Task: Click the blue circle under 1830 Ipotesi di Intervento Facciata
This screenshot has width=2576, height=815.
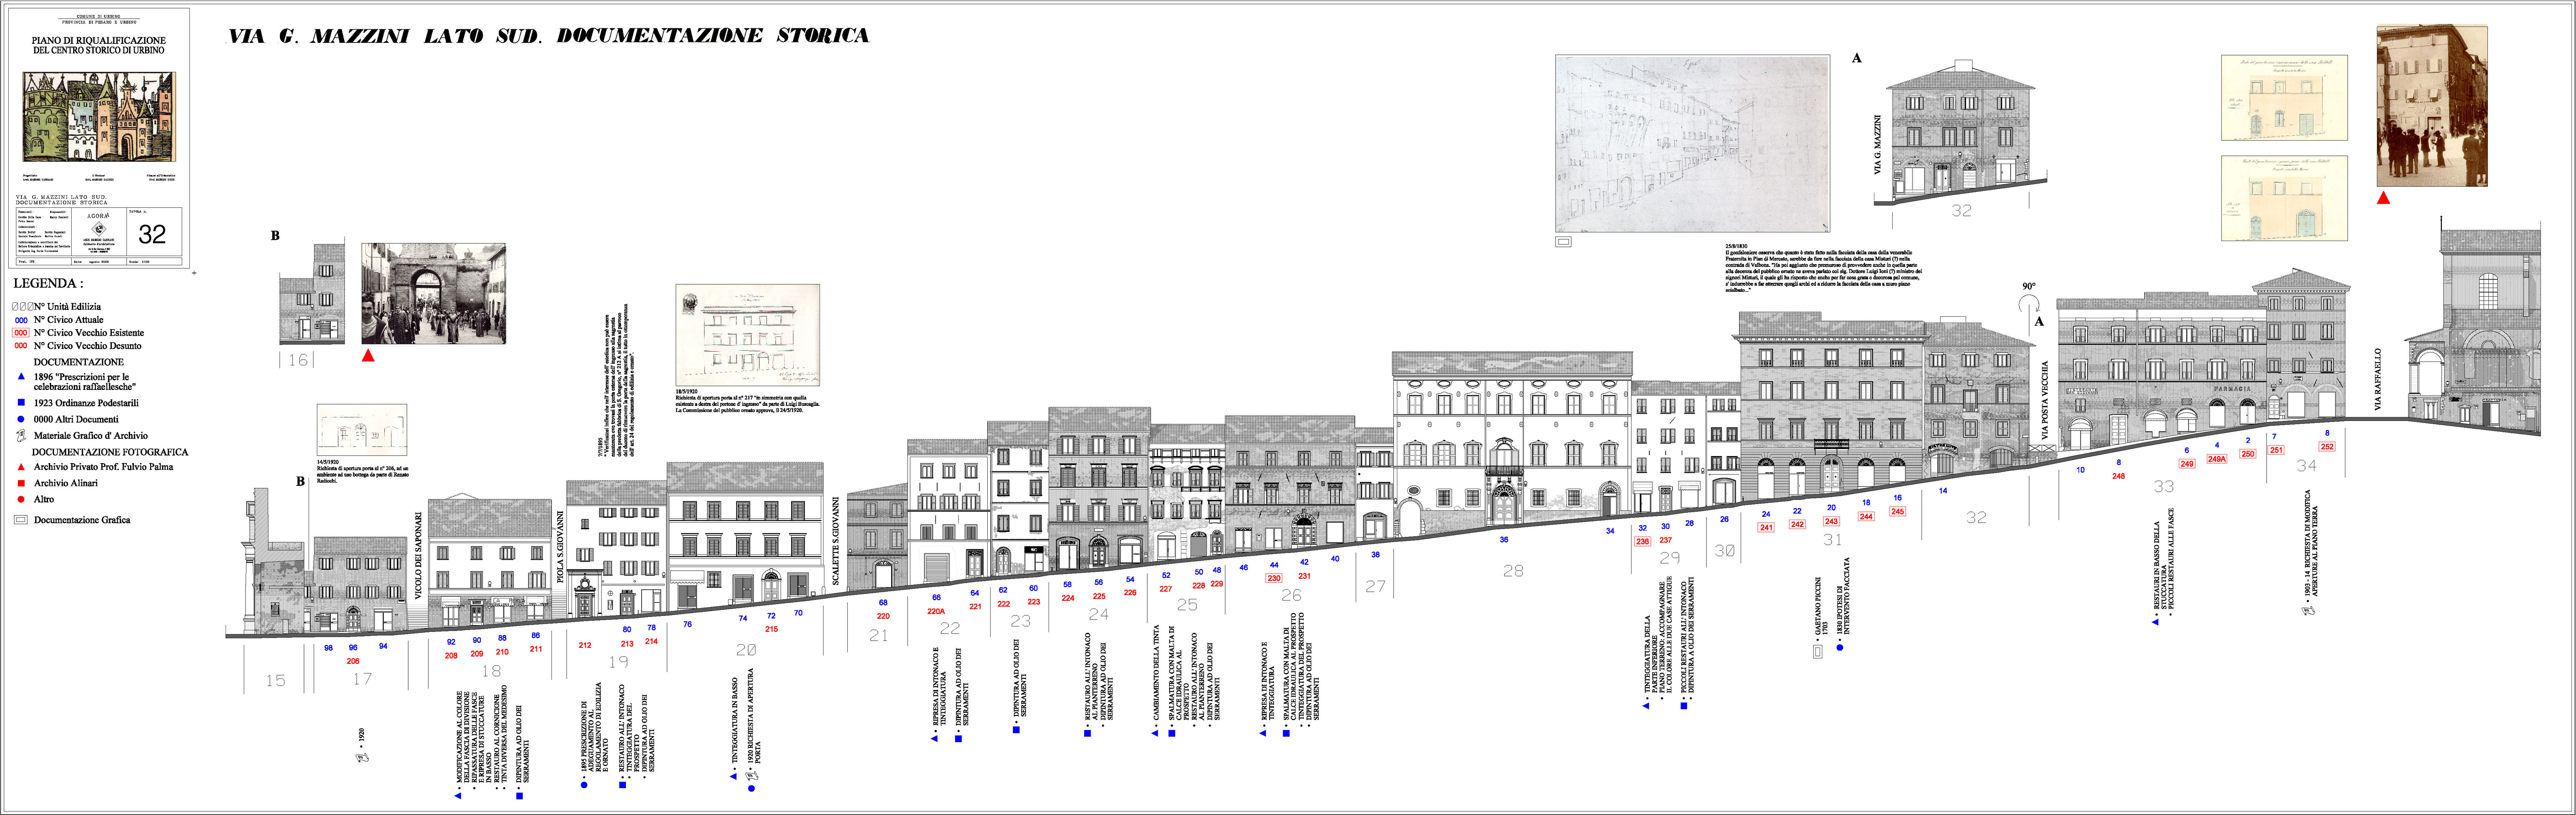Action: pyautogui.click(x=1839, y=648)
